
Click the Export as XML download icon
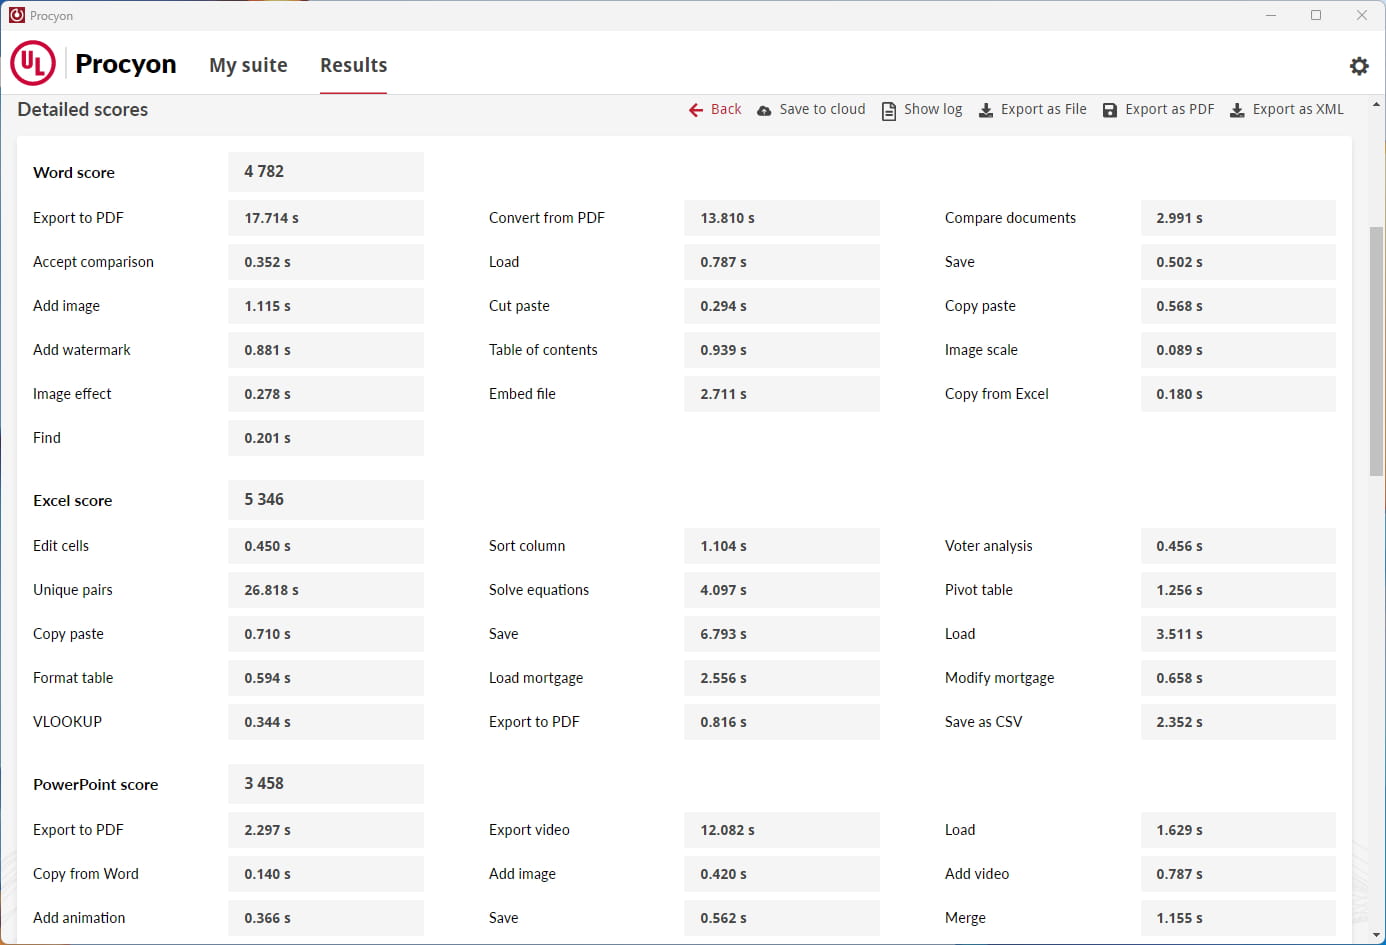click(x=1237, y=110)
